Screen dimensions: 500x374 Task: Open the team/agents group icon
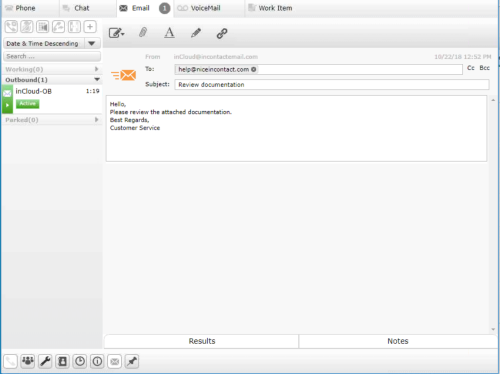pos(28,362)
